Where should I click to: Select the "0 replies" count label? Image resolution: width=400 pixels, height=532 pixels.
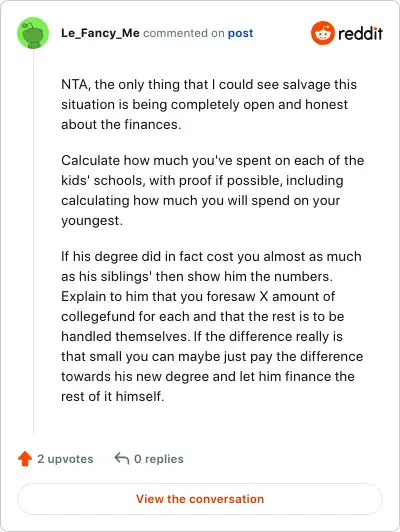(x=159, y=459)
